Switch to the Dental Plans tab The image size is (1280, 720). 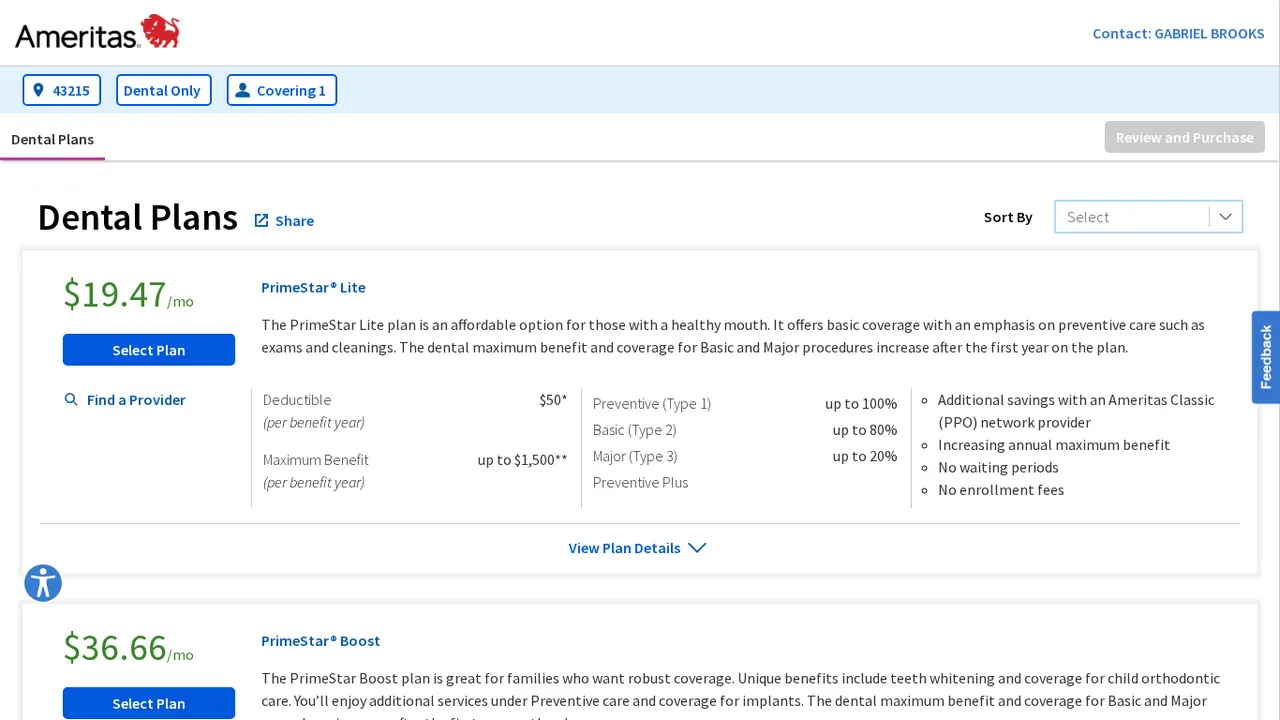tap(52, 139)
